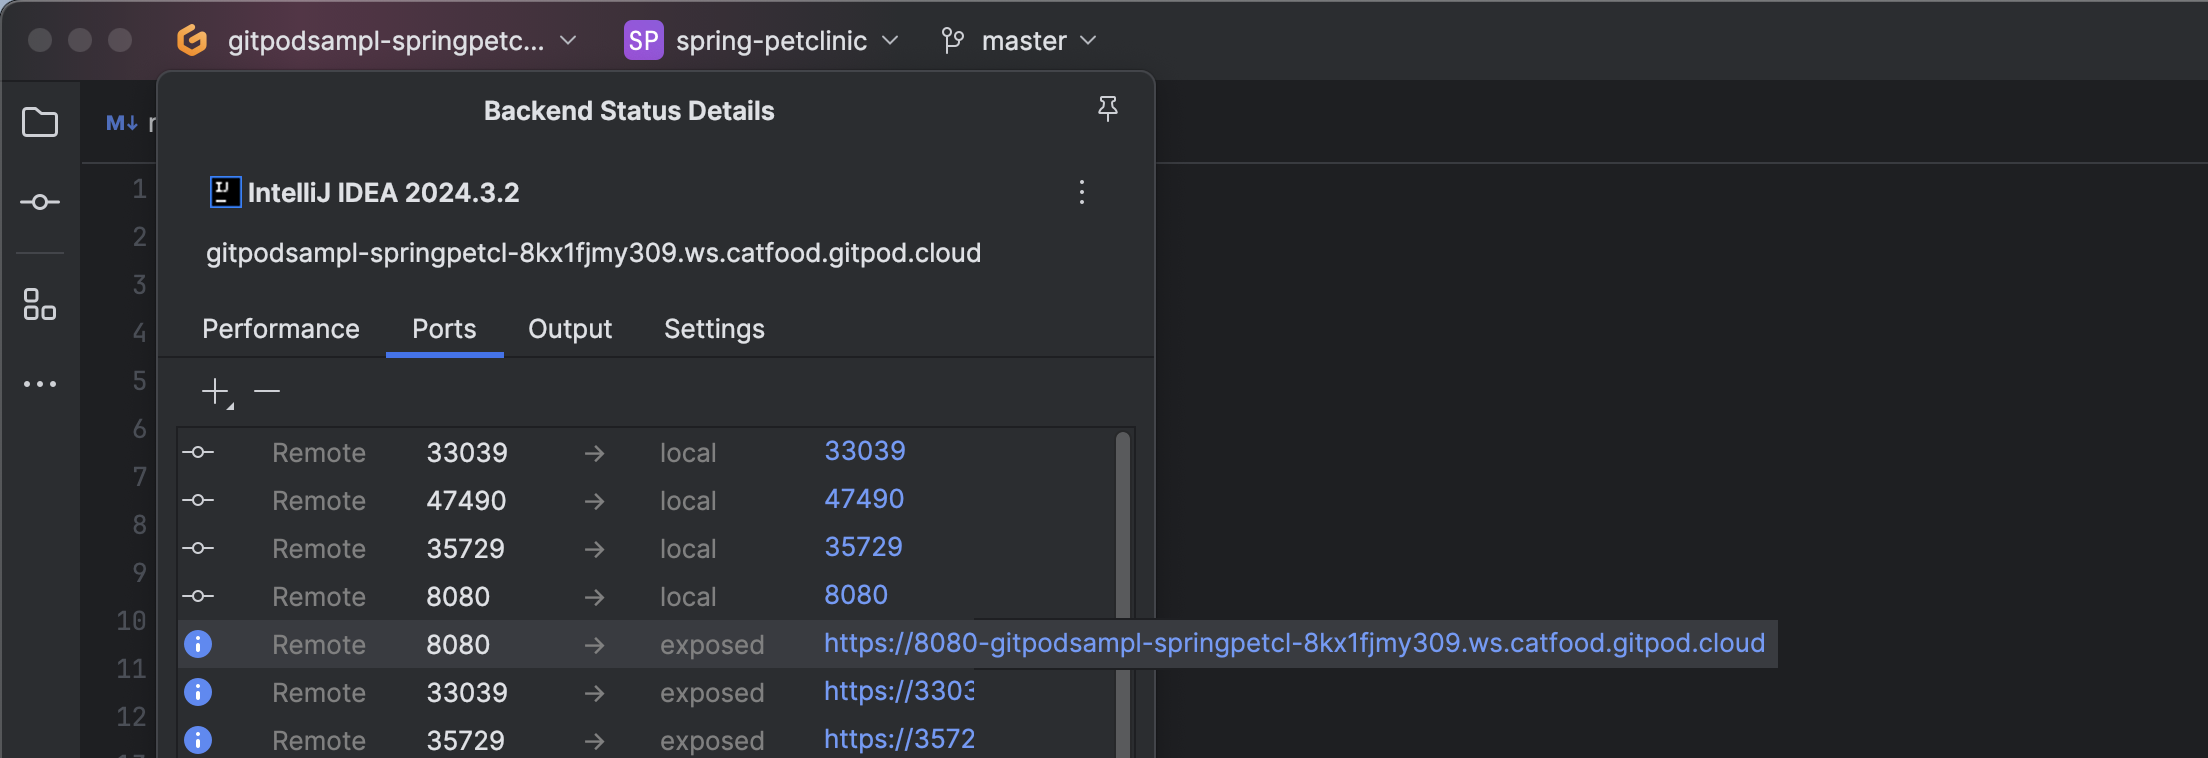Click the ports list vertical scrollbar

[x=1123, y=520]
